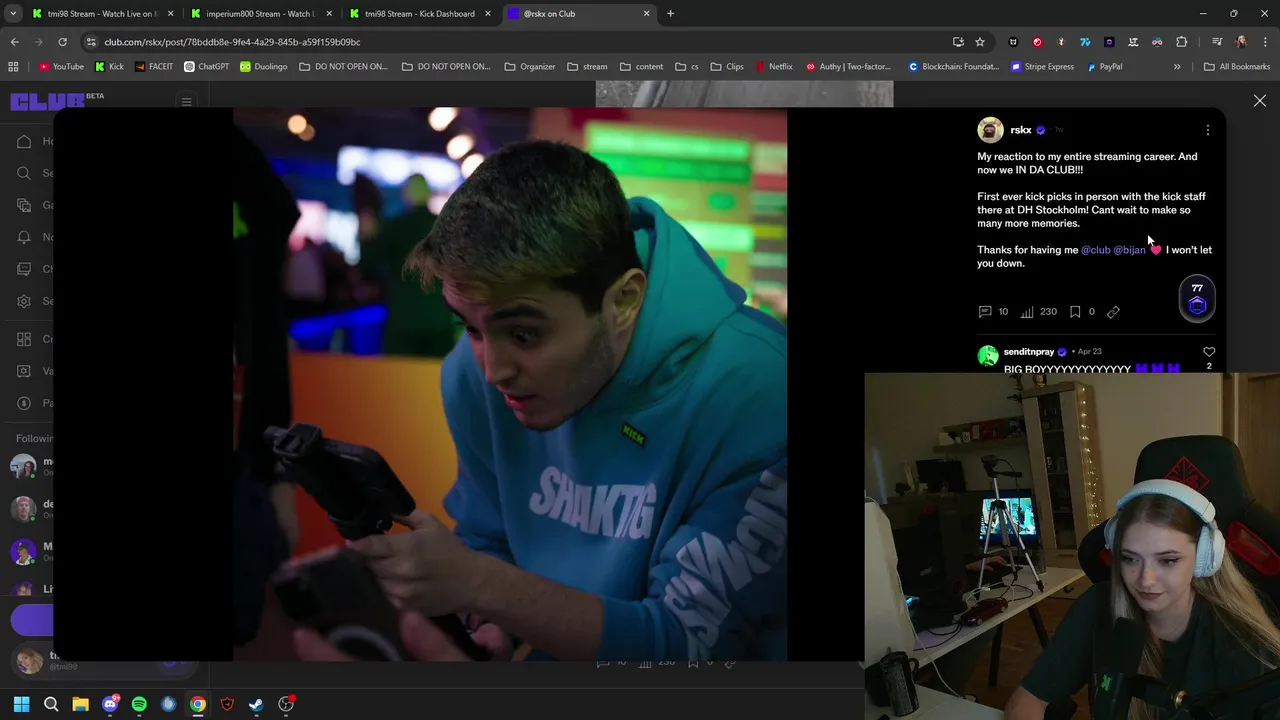Click the post video of the man in a hoodie
The width and height of the screenshot is (1280, 720).
510,385
